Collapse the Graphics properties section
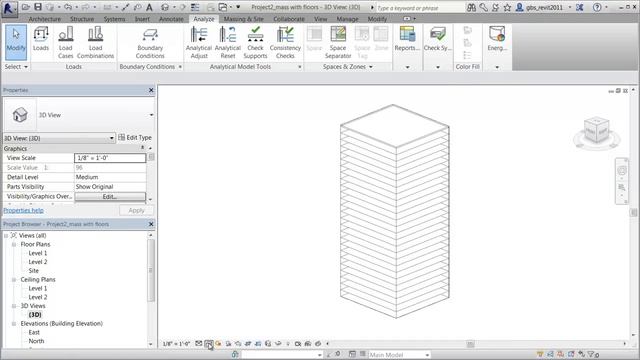 (x=142, y=148)
